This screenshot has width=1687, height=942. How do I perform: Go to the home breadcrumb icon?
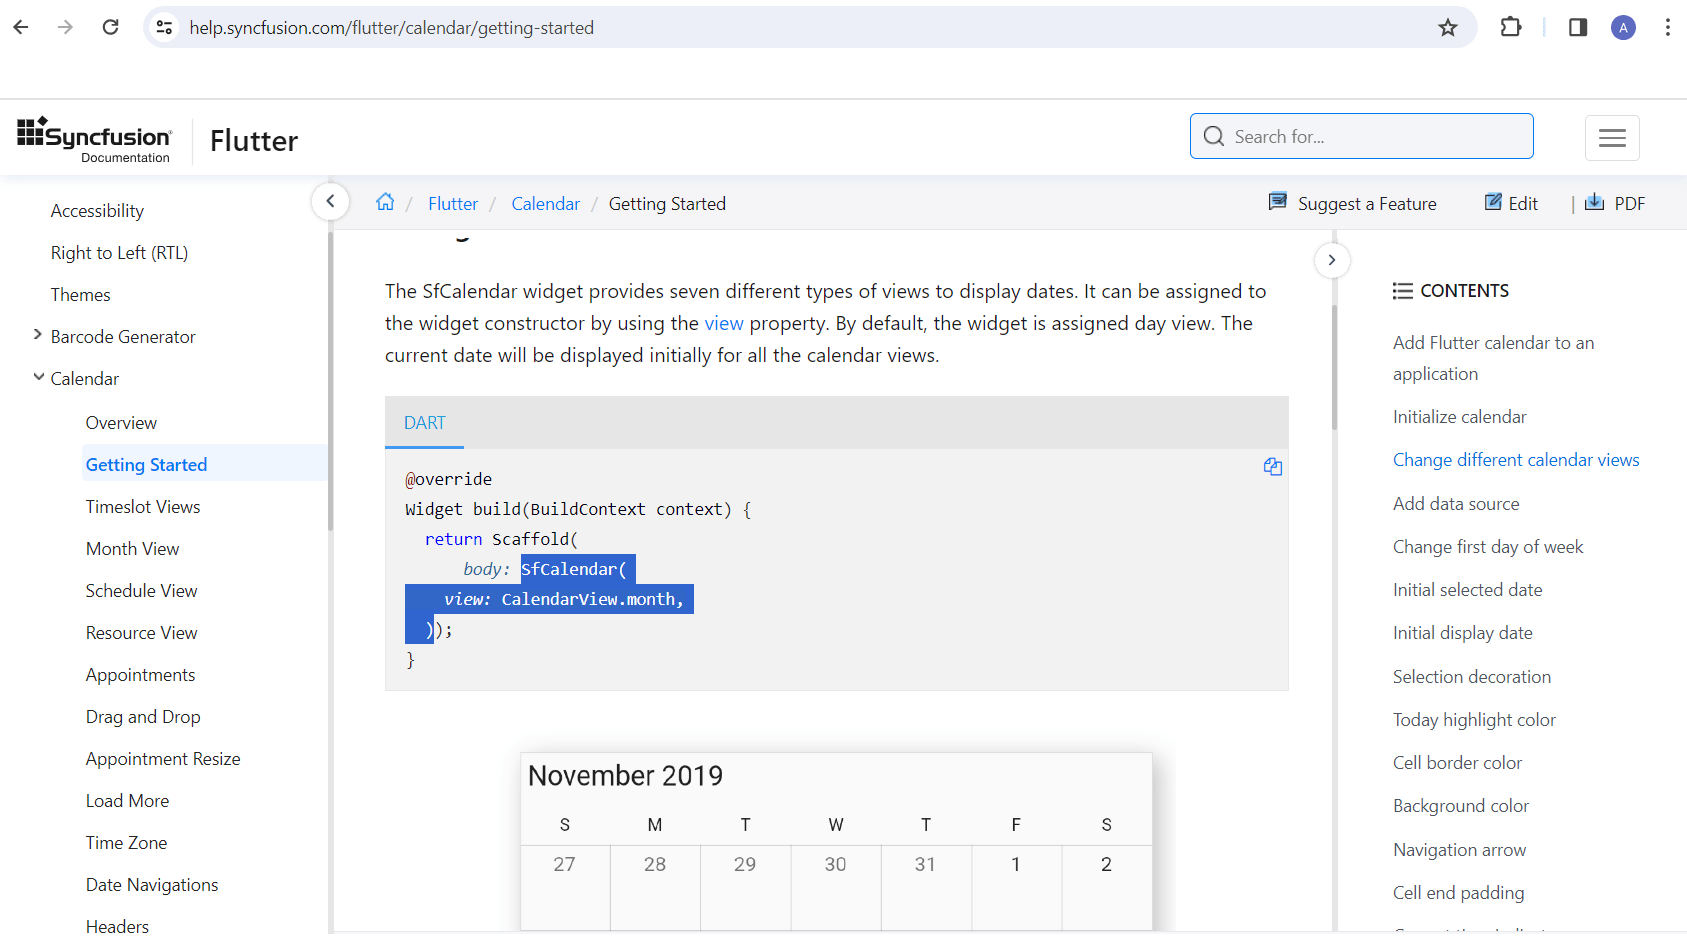(385, 202)
